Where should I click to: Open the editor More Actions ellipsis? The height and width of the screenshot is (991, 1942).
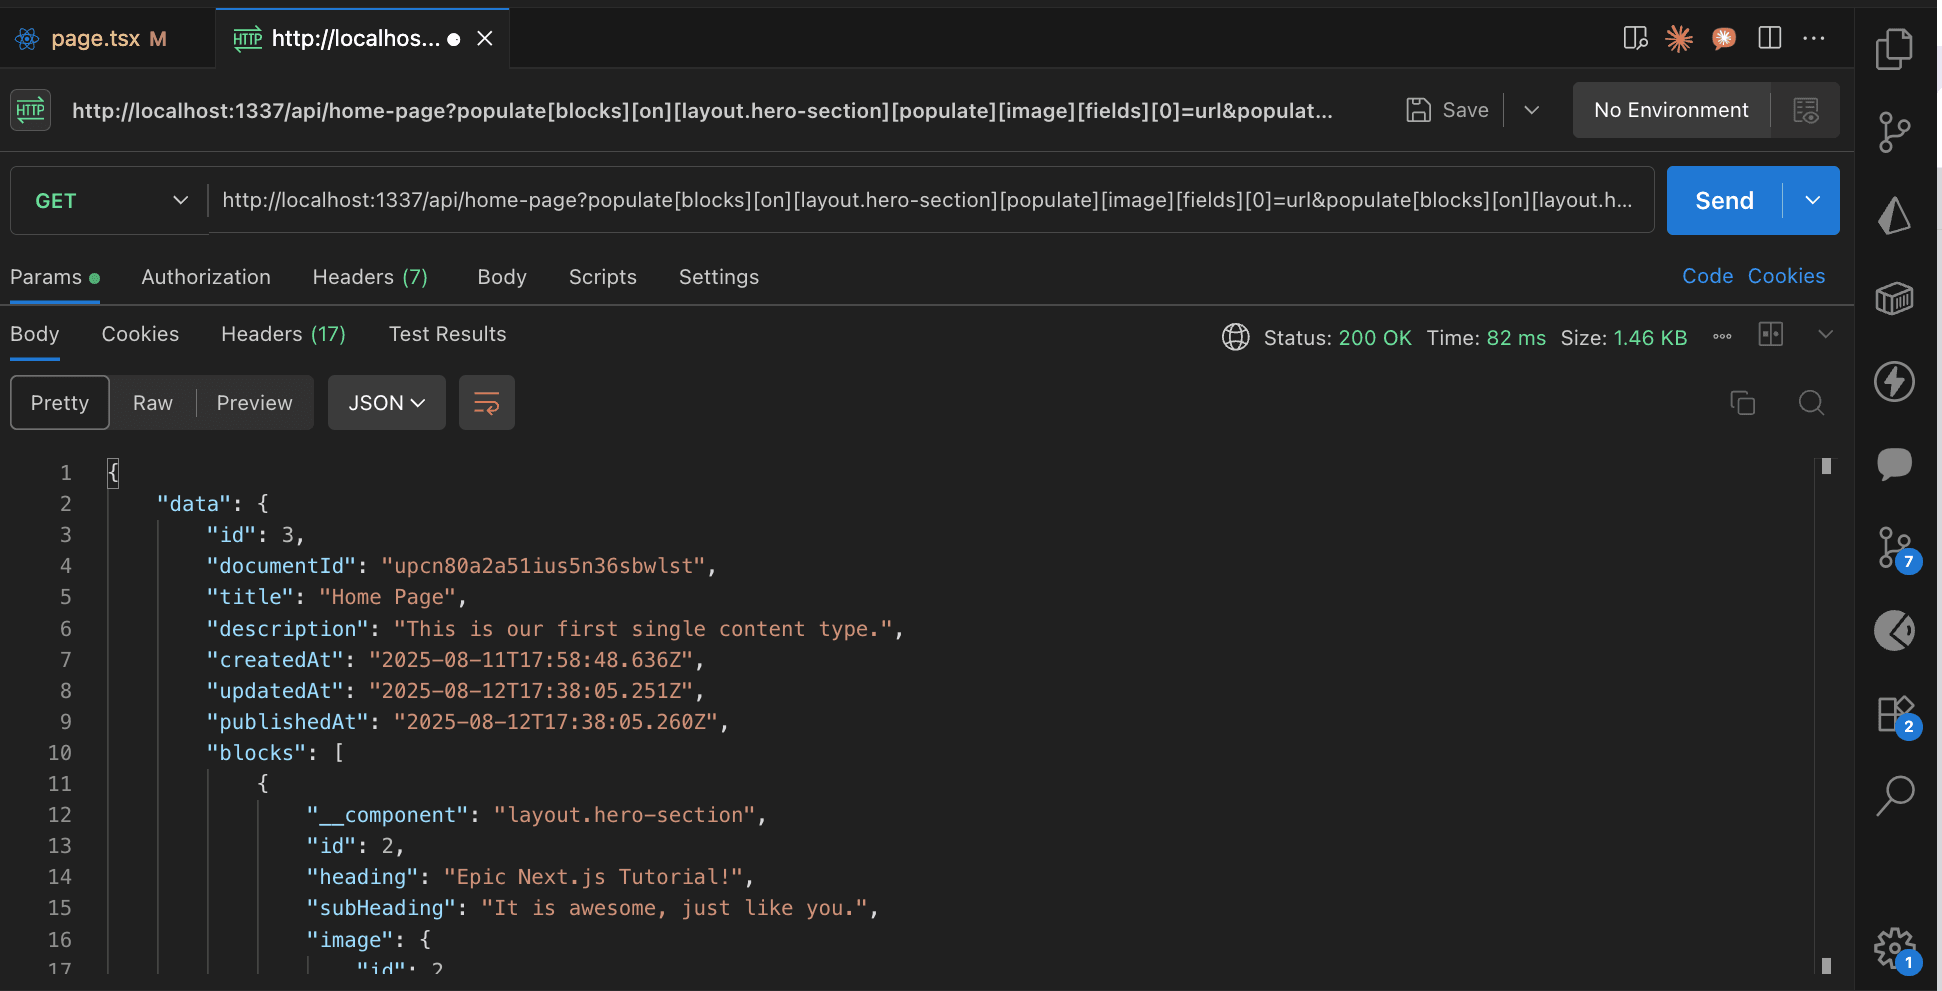pyautogui.click(x=1814, y=38)
